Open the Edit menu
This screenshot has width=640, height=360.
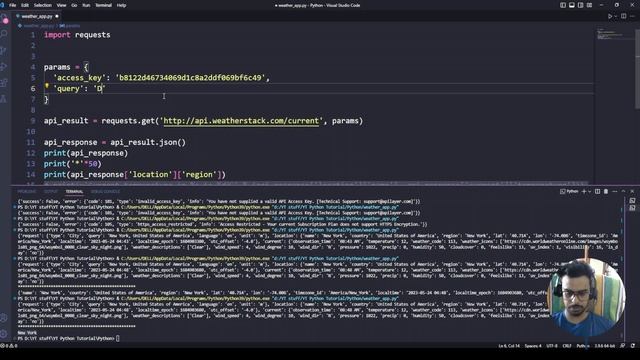coord(25,5)
